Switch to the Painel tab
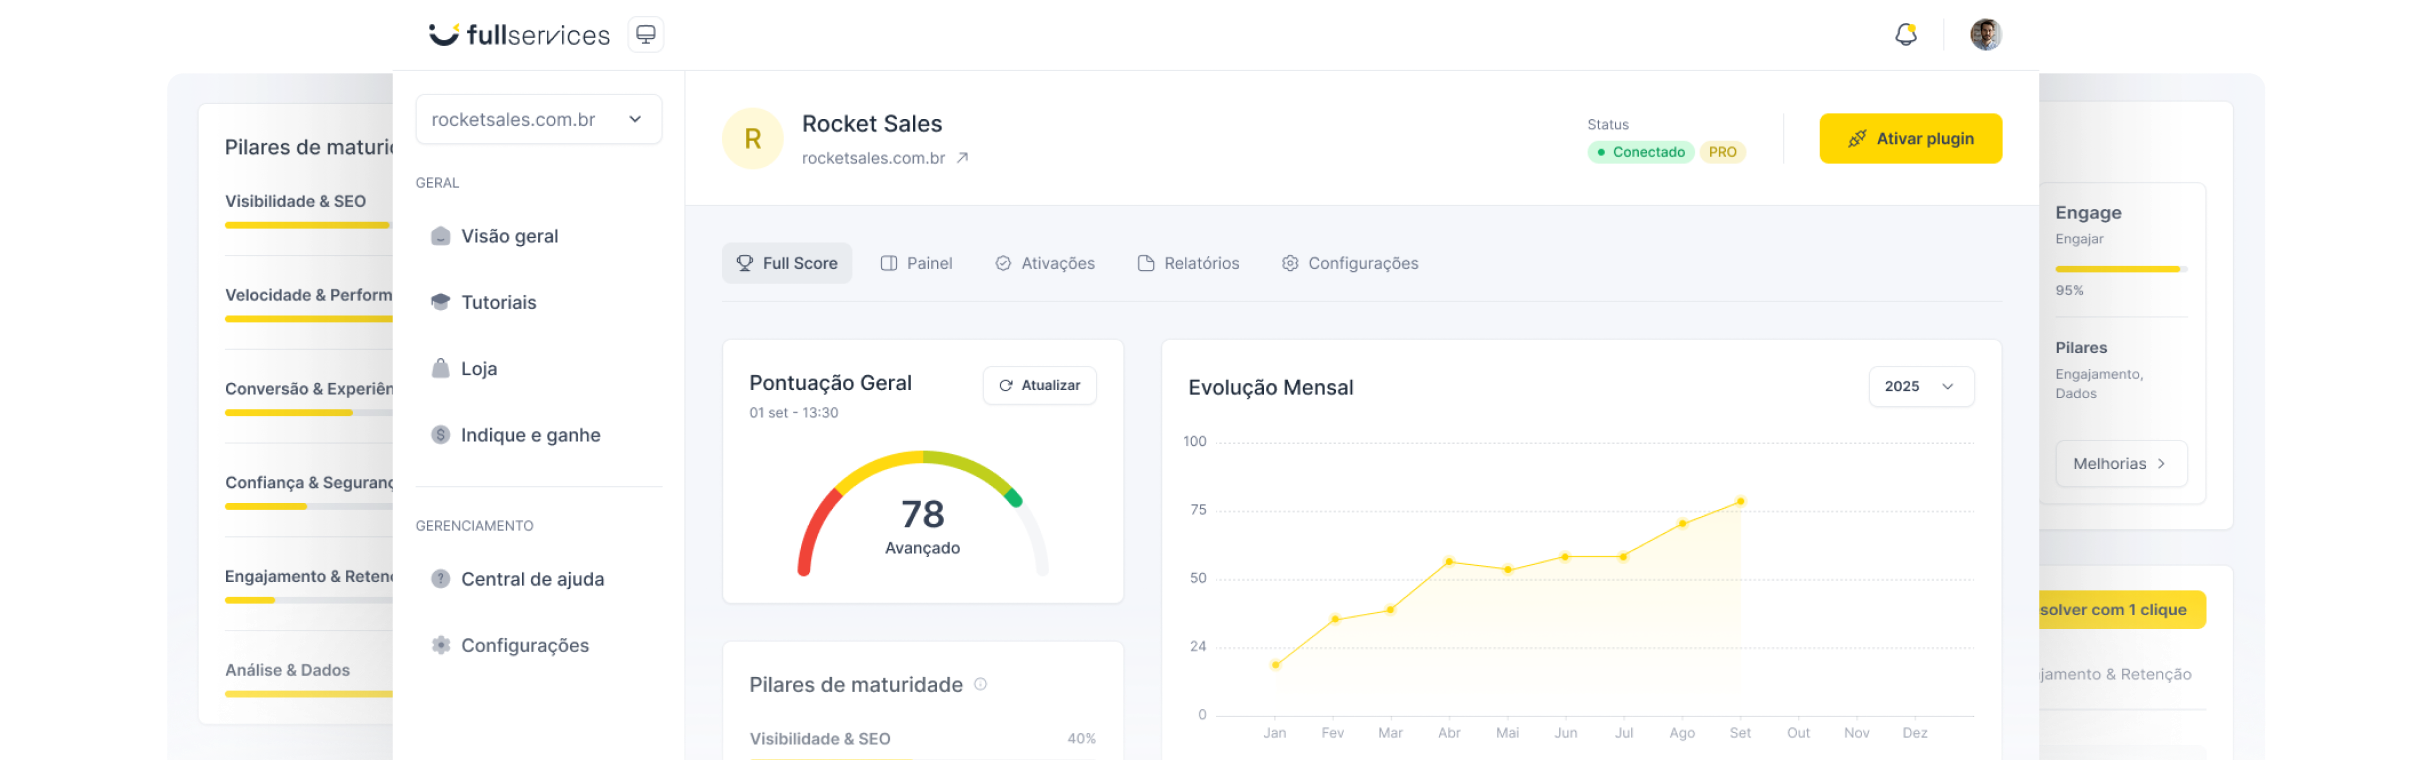 pyautogui.click(x=916, y=263)
